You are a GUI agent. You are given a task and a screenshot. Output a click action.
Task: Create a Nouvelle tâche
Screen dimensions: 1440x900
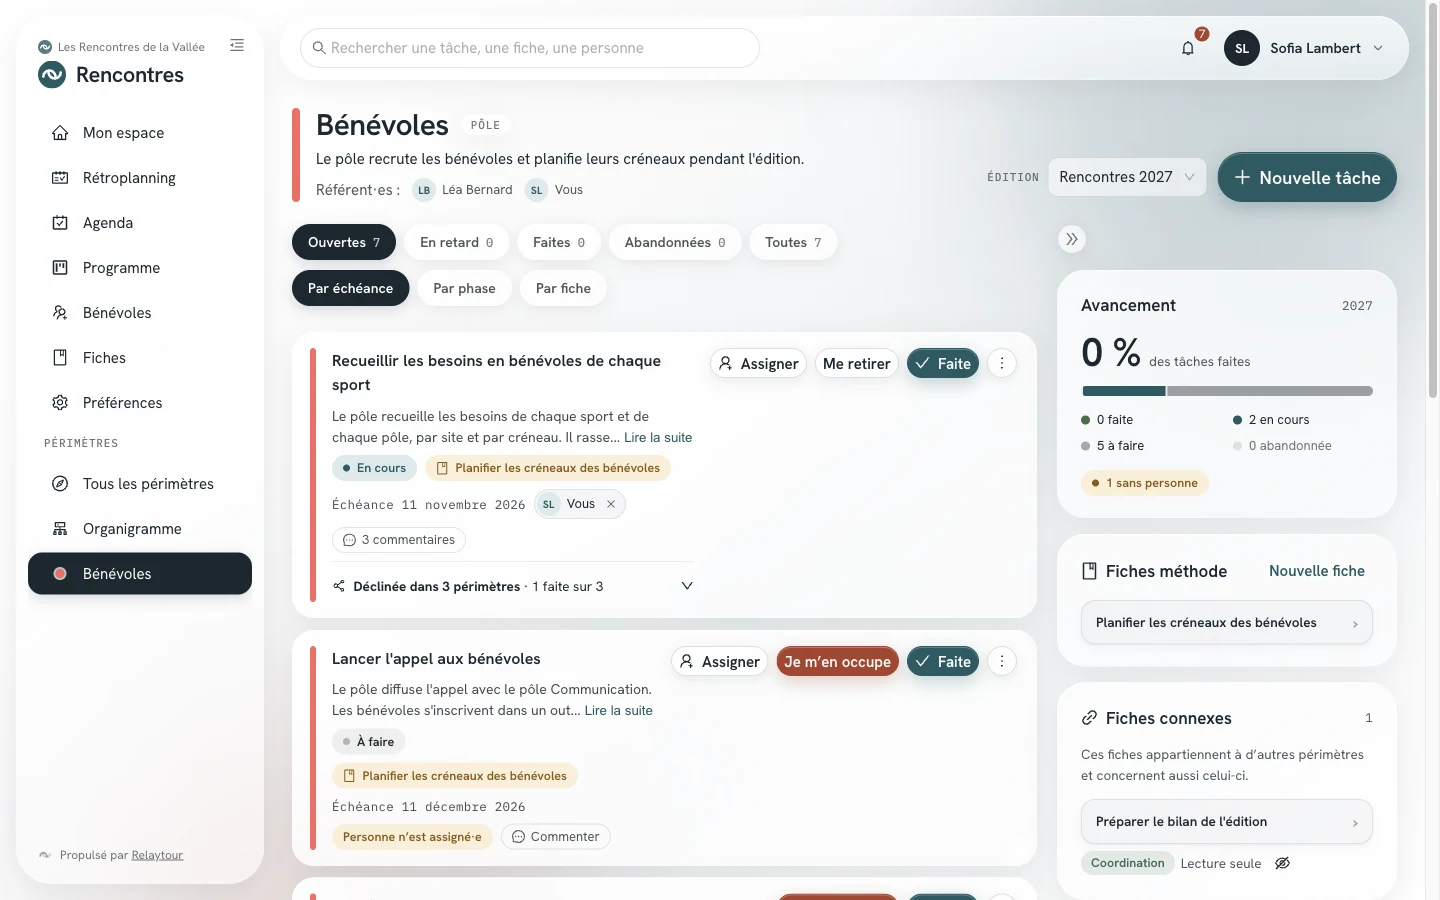coord(1307,177)
